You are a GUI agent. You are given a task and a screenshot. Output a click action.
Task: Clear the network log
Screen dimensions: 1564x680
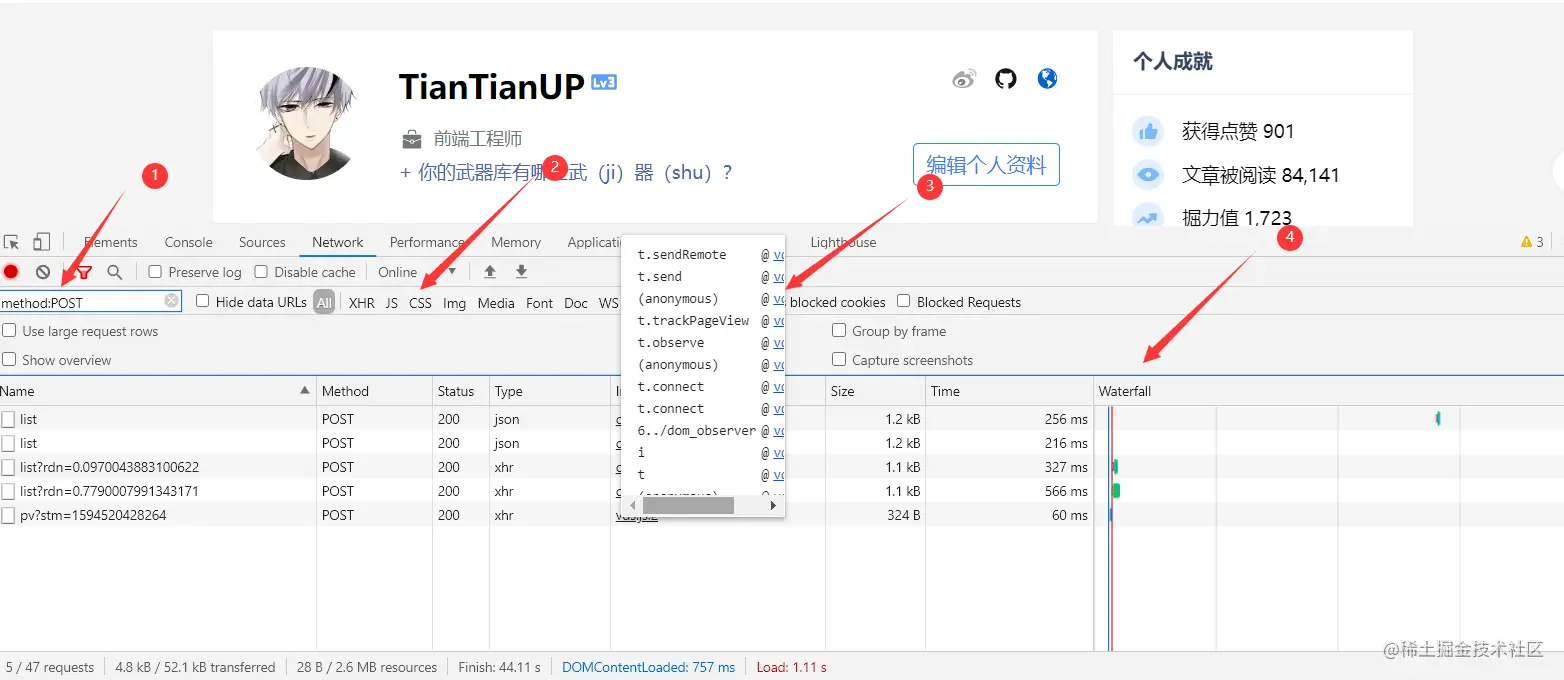click(43, 272)
